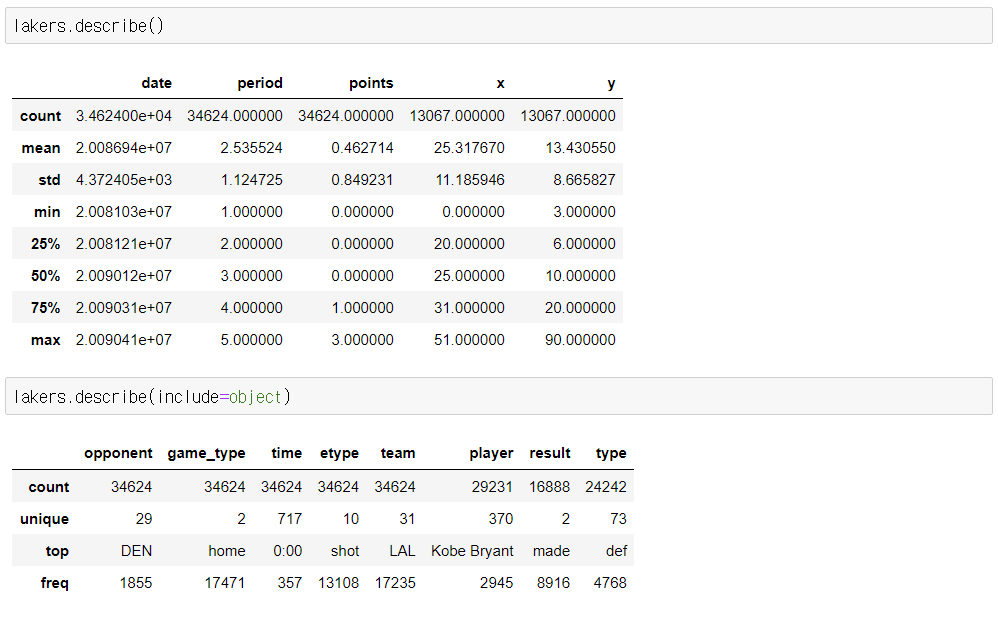
Task: Select points mean value 0.462714
Action: click(362, 148)
